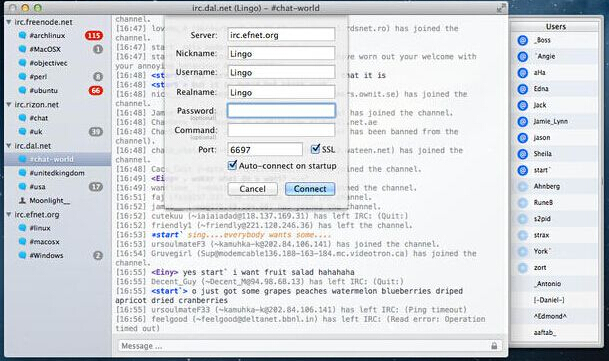Click the #chat channel chat bubble icon
The image size is (609, 361).
click(x=22, y=118)
